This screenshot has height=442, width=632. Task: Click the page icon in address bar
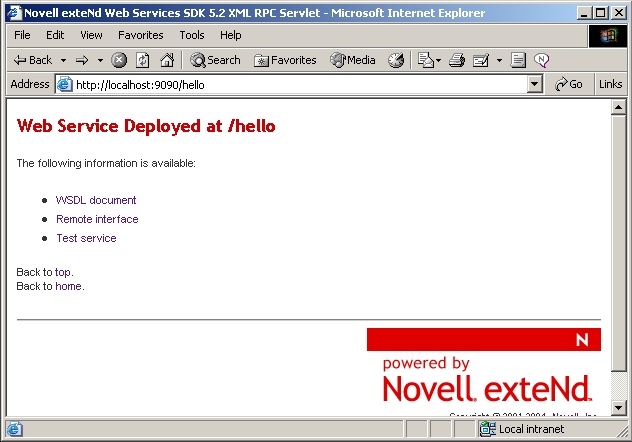[64, 85]
